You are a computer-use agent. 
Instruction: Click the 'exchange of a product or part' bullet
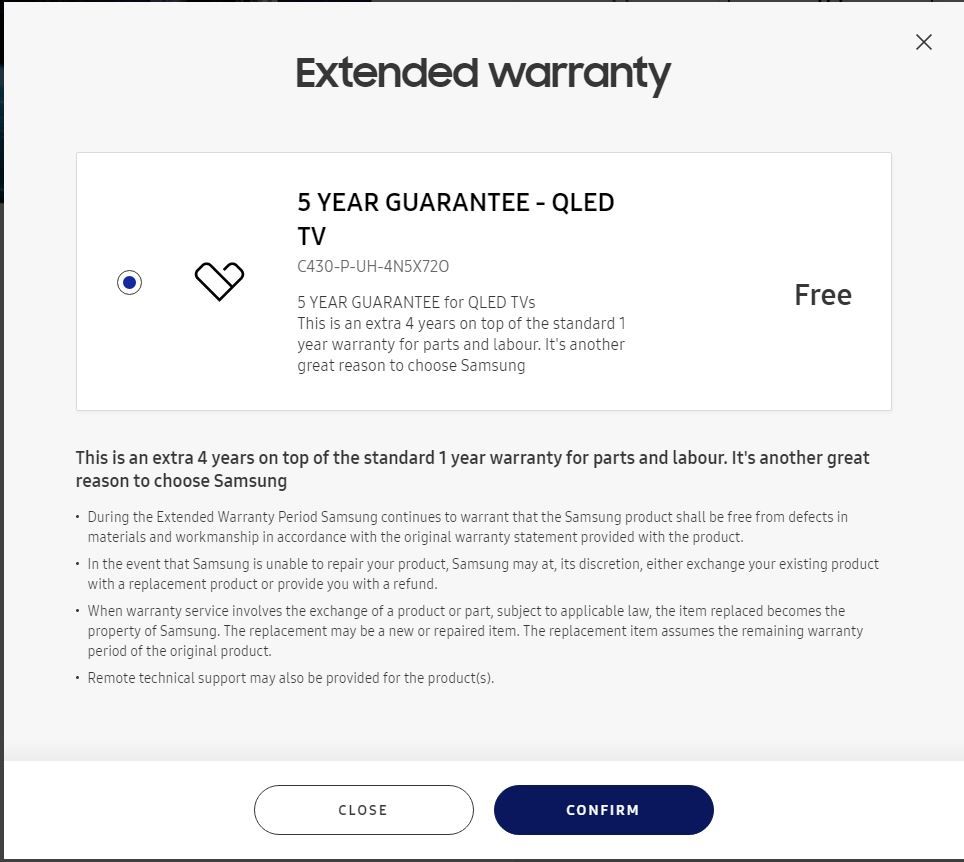coord(474,630)
